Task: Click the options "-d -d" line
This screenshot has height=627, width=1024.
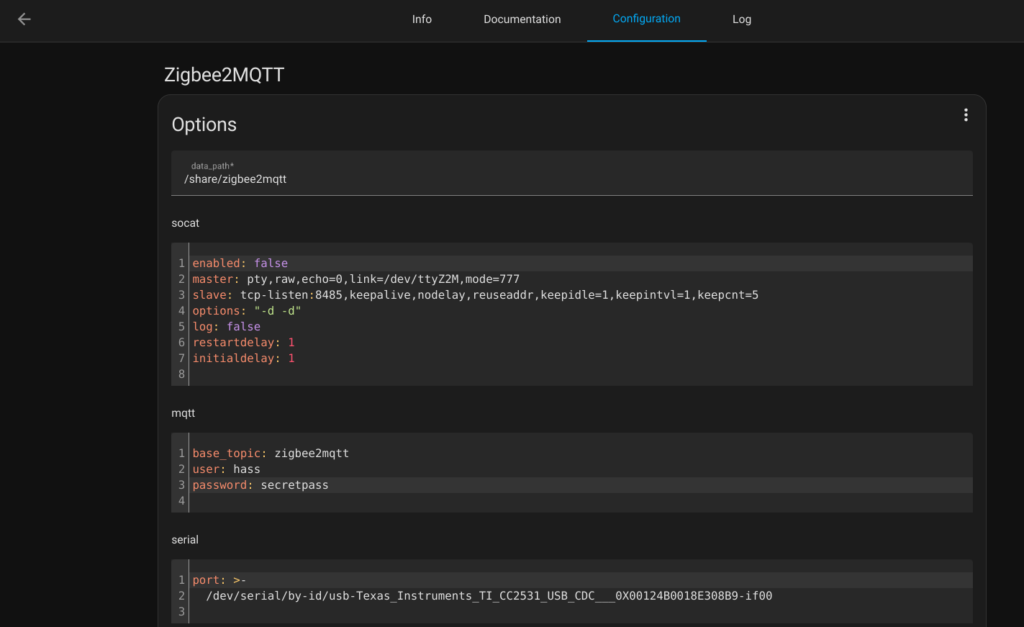Action: (246, 311)
